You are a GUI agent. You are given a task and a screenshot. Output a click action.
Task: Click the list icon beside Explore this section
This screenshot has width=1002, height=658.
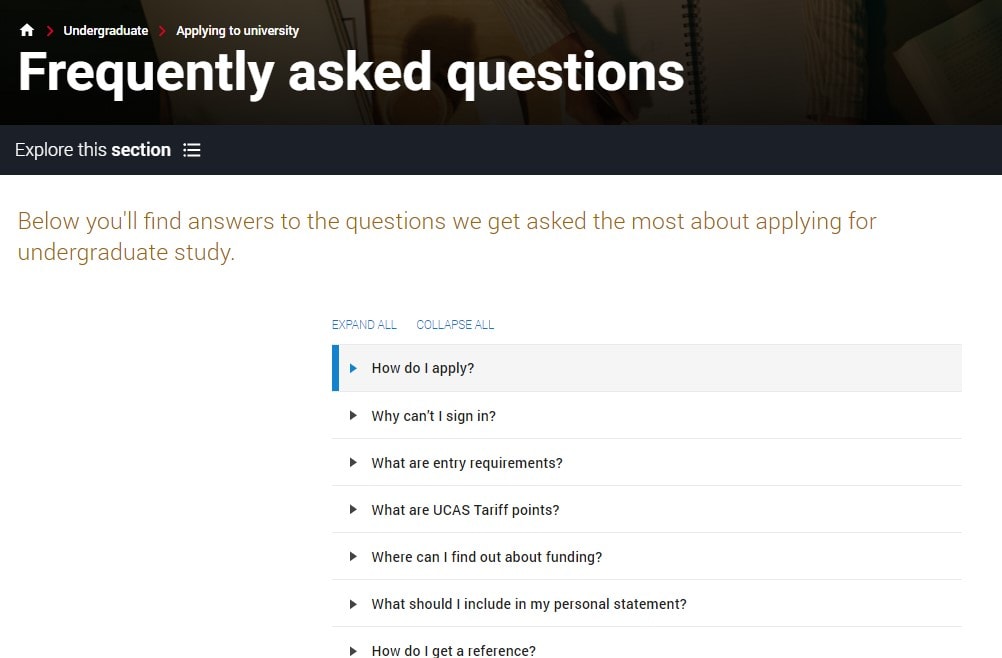tap(192, 150)
